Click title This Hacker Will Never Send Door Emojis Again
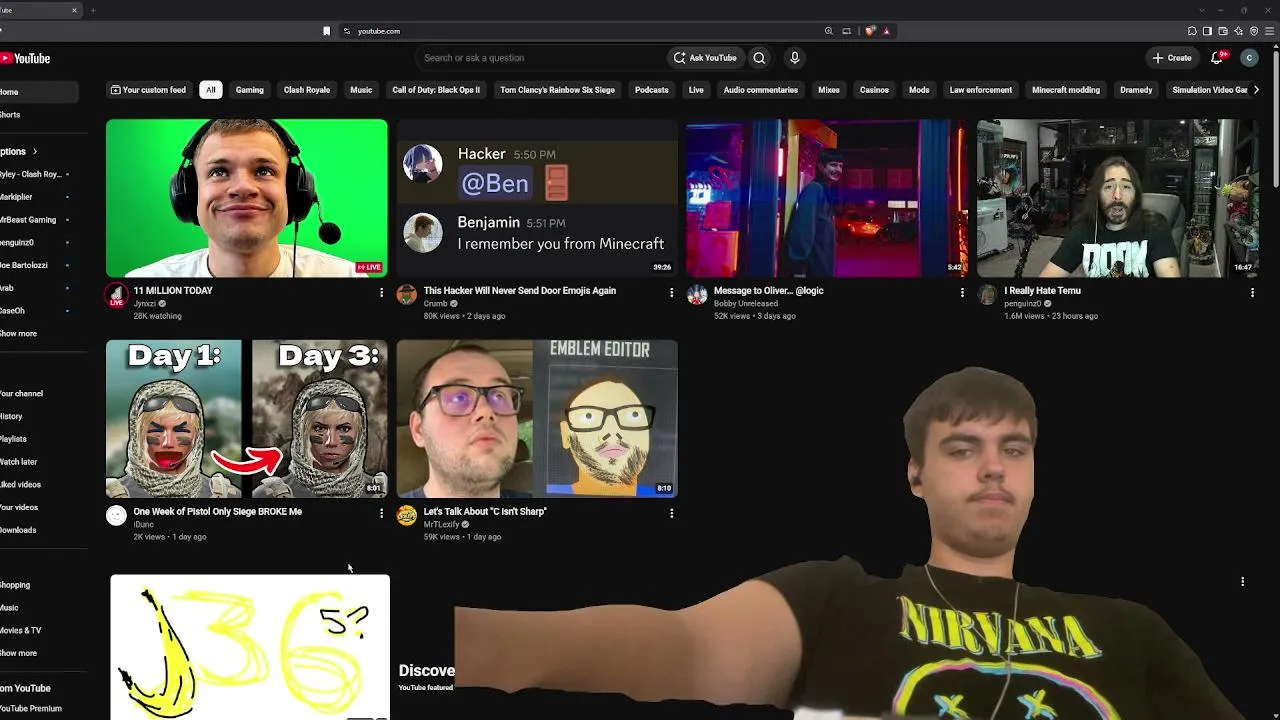The height and width of the screenshot is (720, 1280). tap(520, 291)
